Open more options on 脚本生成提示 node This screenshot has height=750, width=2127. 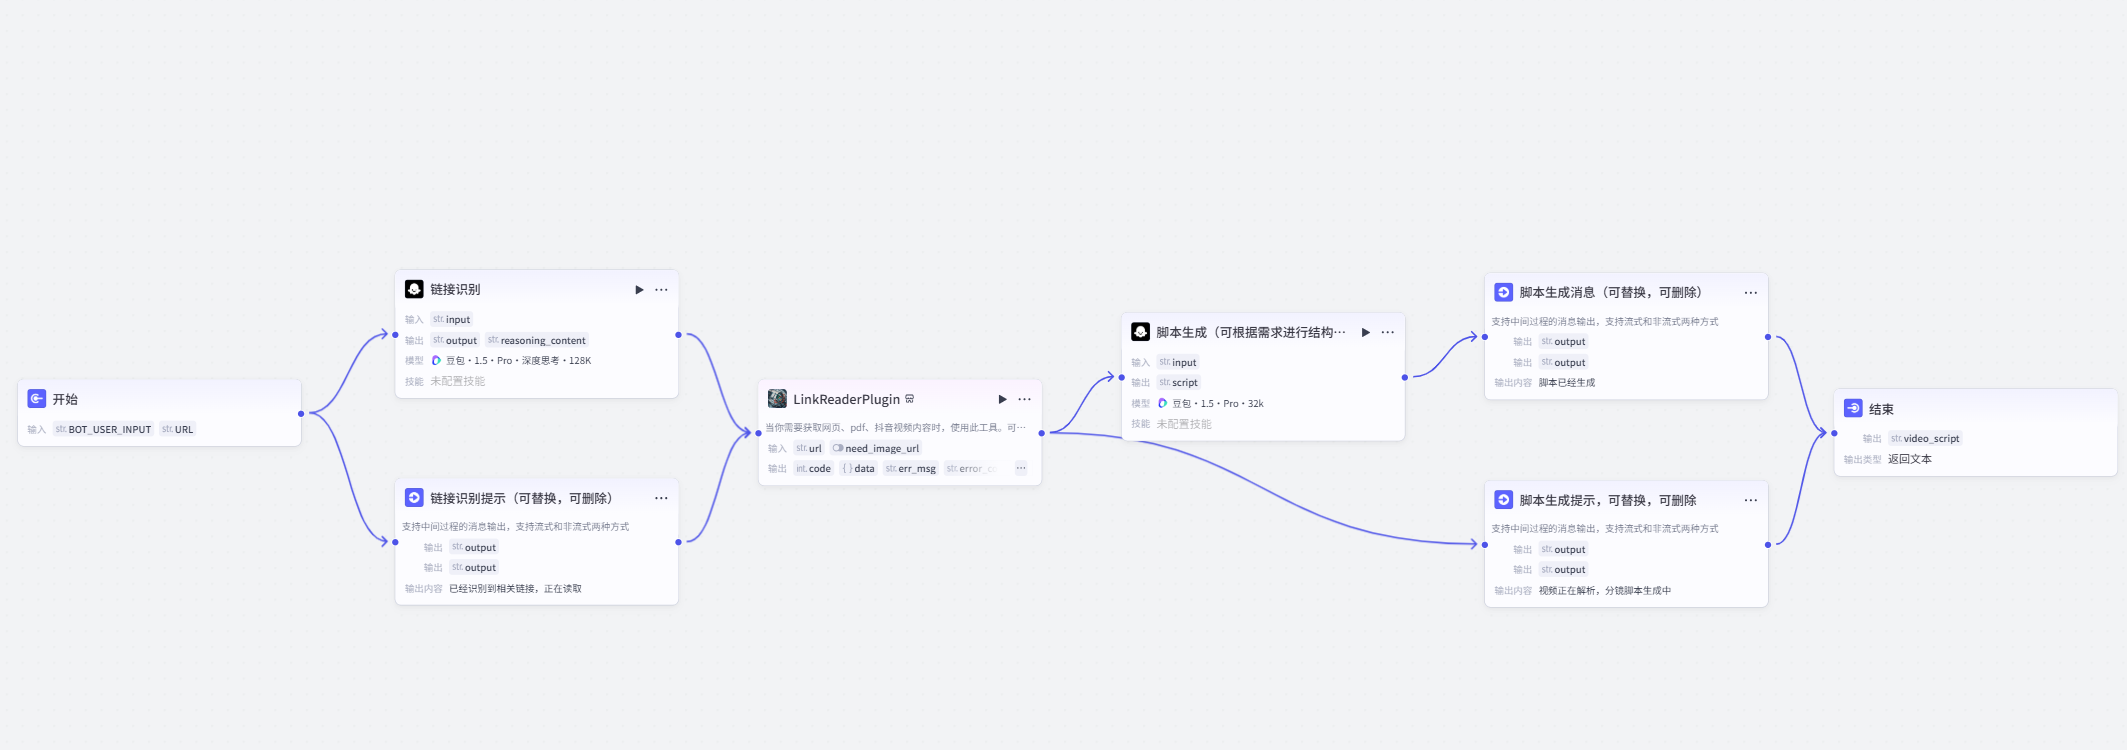click(1750, 500)
